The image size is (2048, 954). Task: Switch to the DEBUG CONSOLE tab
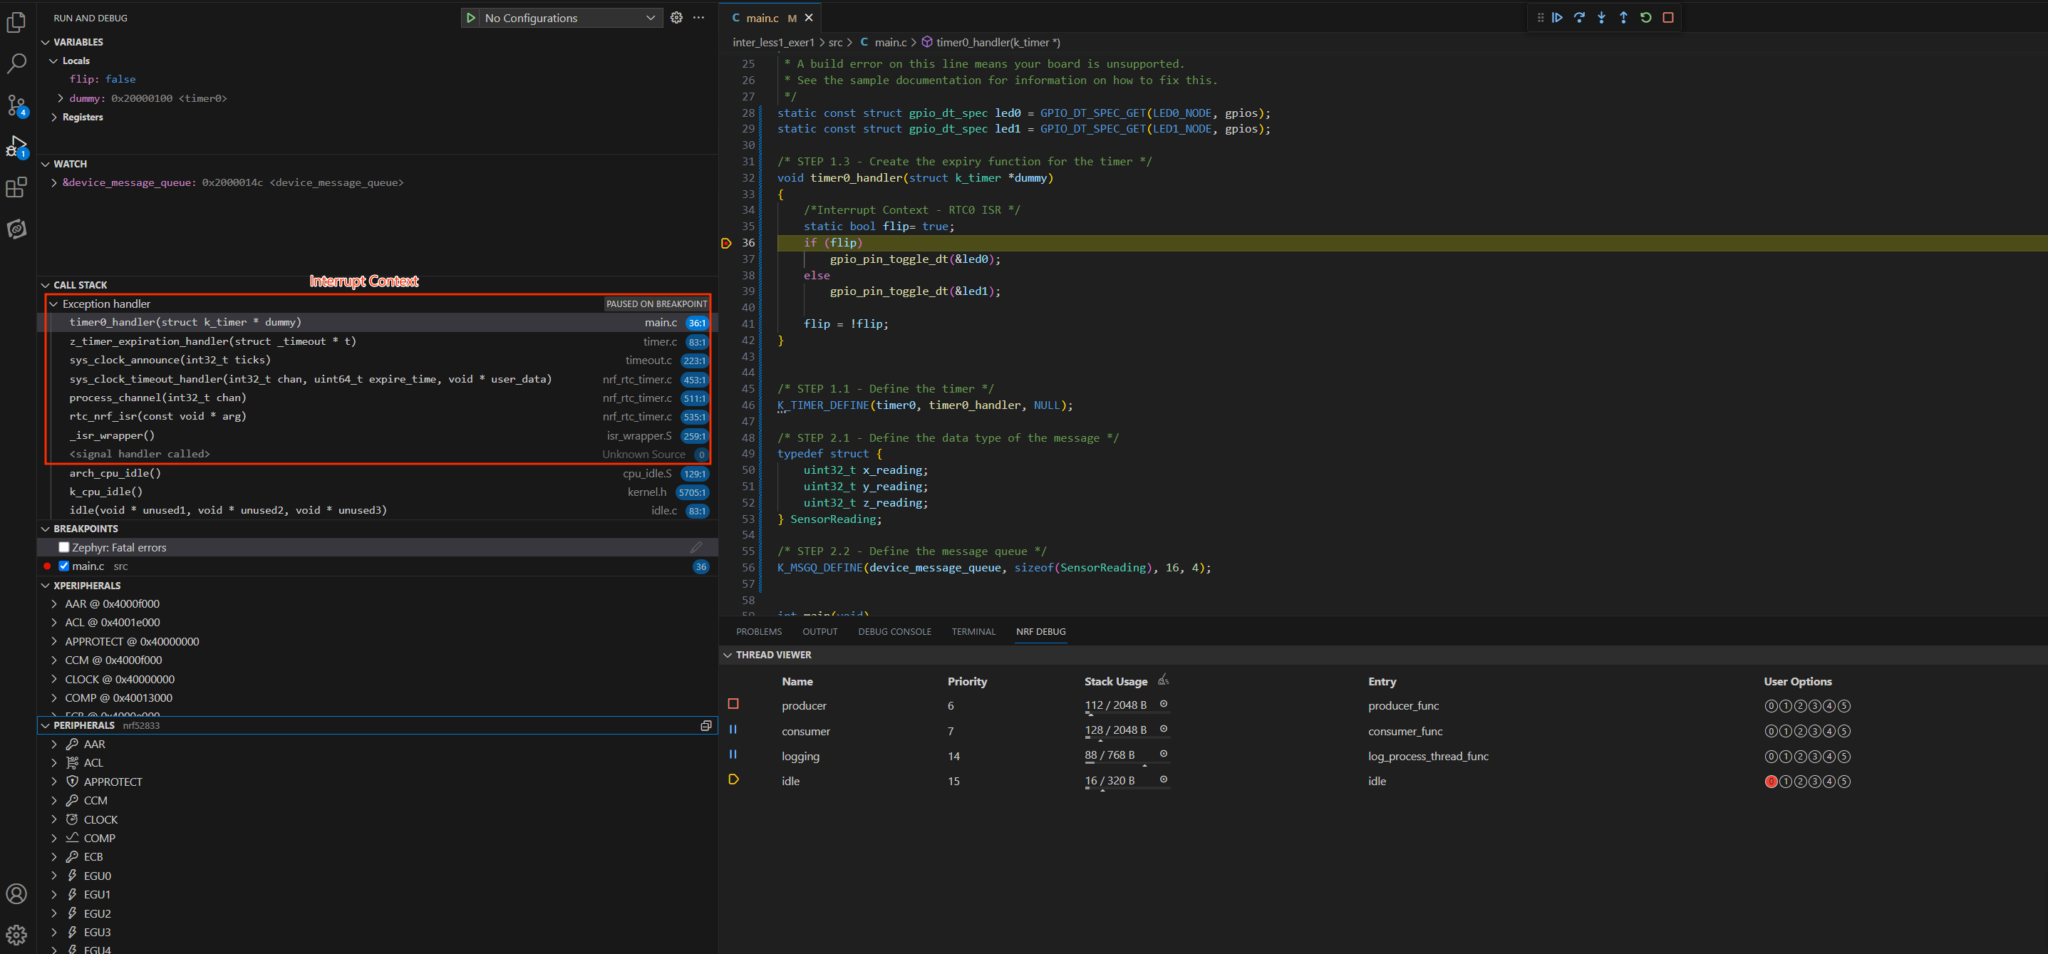pyautogui.click(x=894, y=631)
